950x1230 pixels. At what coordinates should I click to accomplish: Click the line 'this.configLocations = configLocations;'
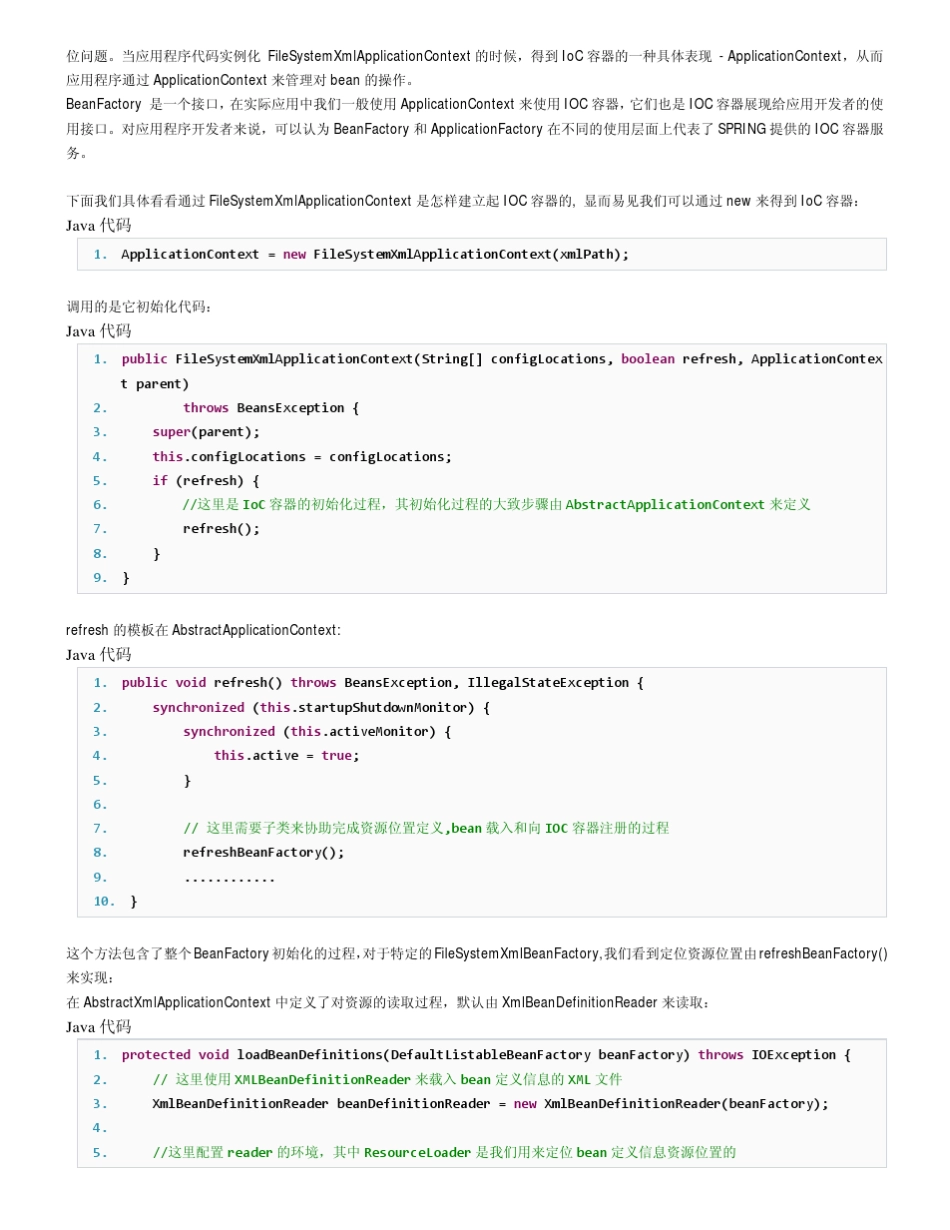302,457
